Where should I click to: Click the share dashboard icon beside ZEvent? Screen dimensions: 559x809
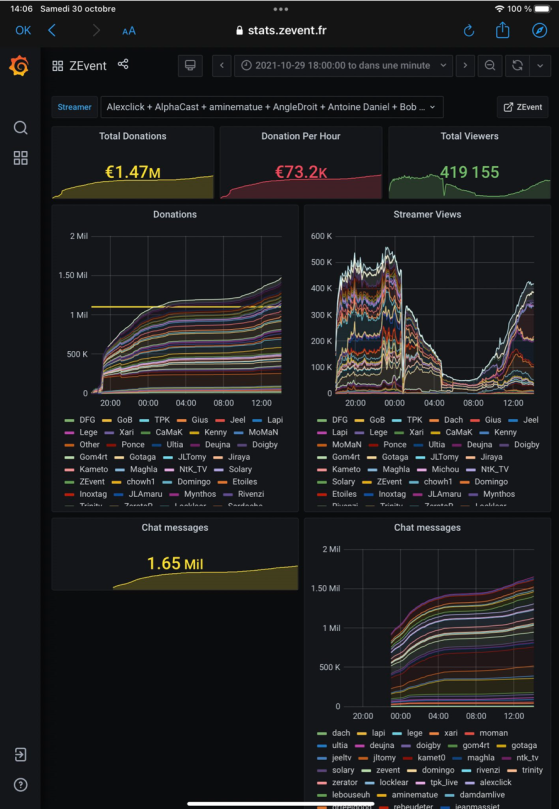pyautogui.click(x=123, y=64)
